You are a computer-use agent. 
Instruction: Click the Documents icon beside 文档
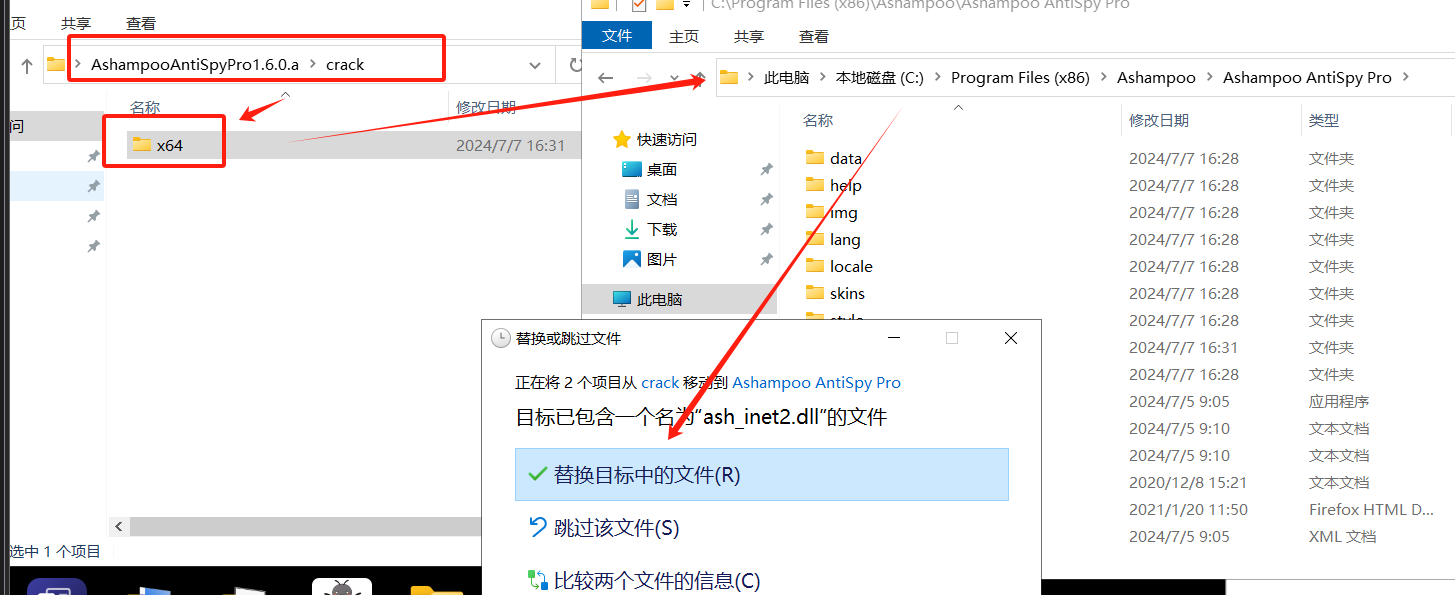click(631, 199)
